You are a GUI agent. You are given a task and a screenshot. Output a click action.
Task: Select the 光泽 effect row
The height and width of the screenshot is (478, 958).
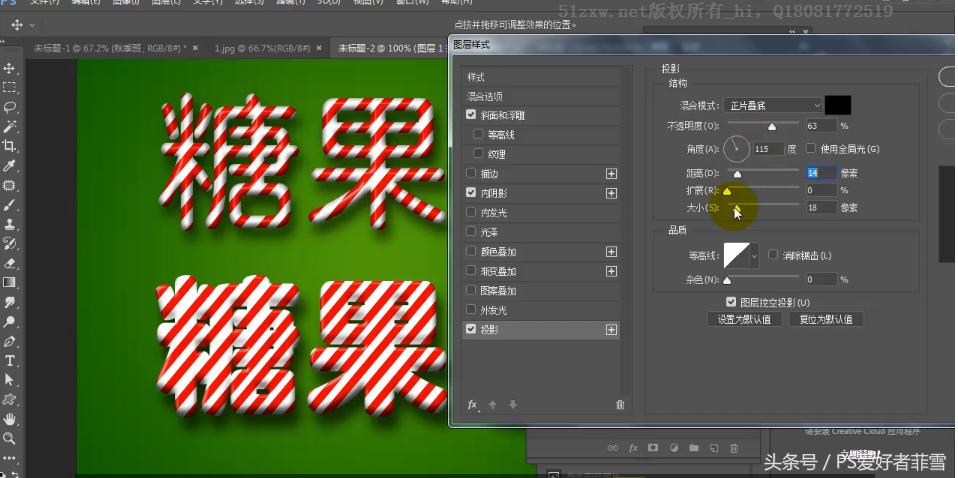[x=541, y=232]
